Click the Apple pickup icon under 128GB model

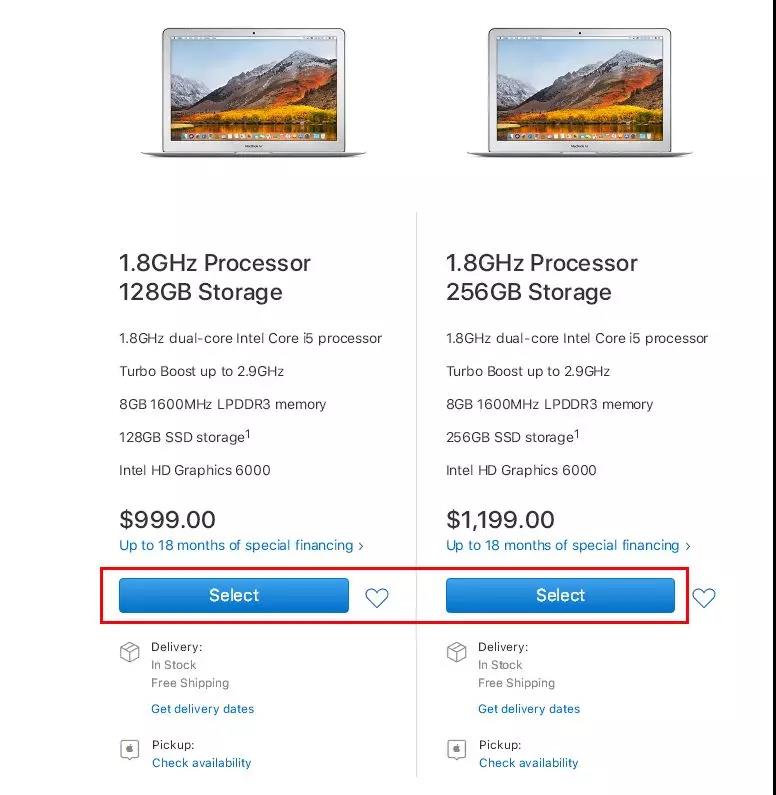[129, 749]
